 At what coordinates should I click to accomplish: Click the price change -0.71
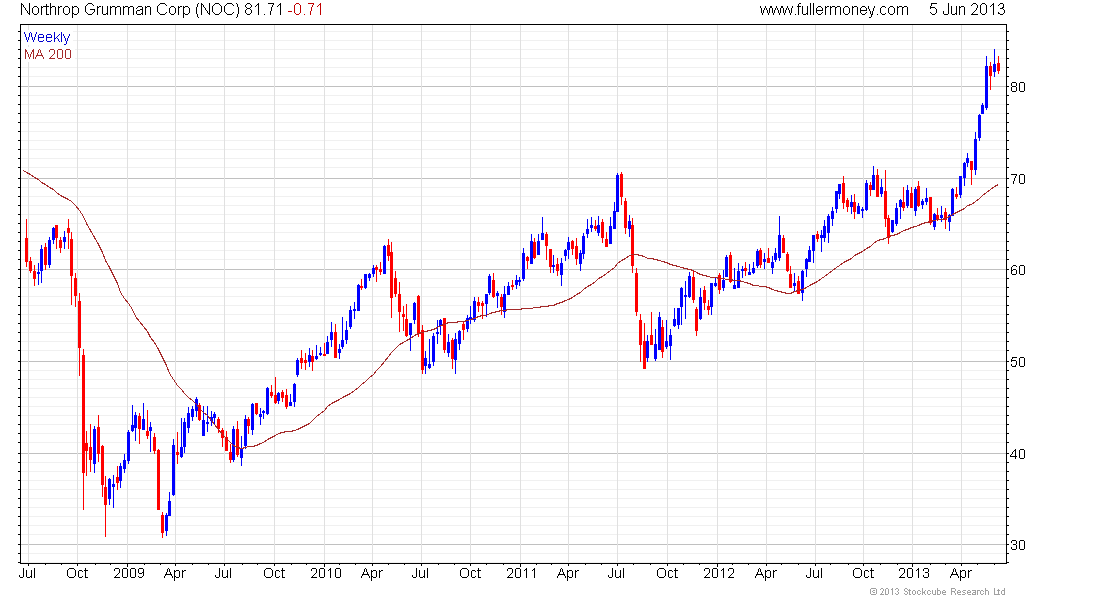click(305, 10)
